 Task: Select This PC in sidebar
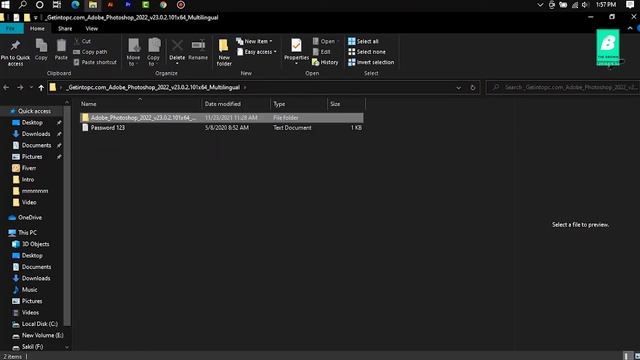27,233
